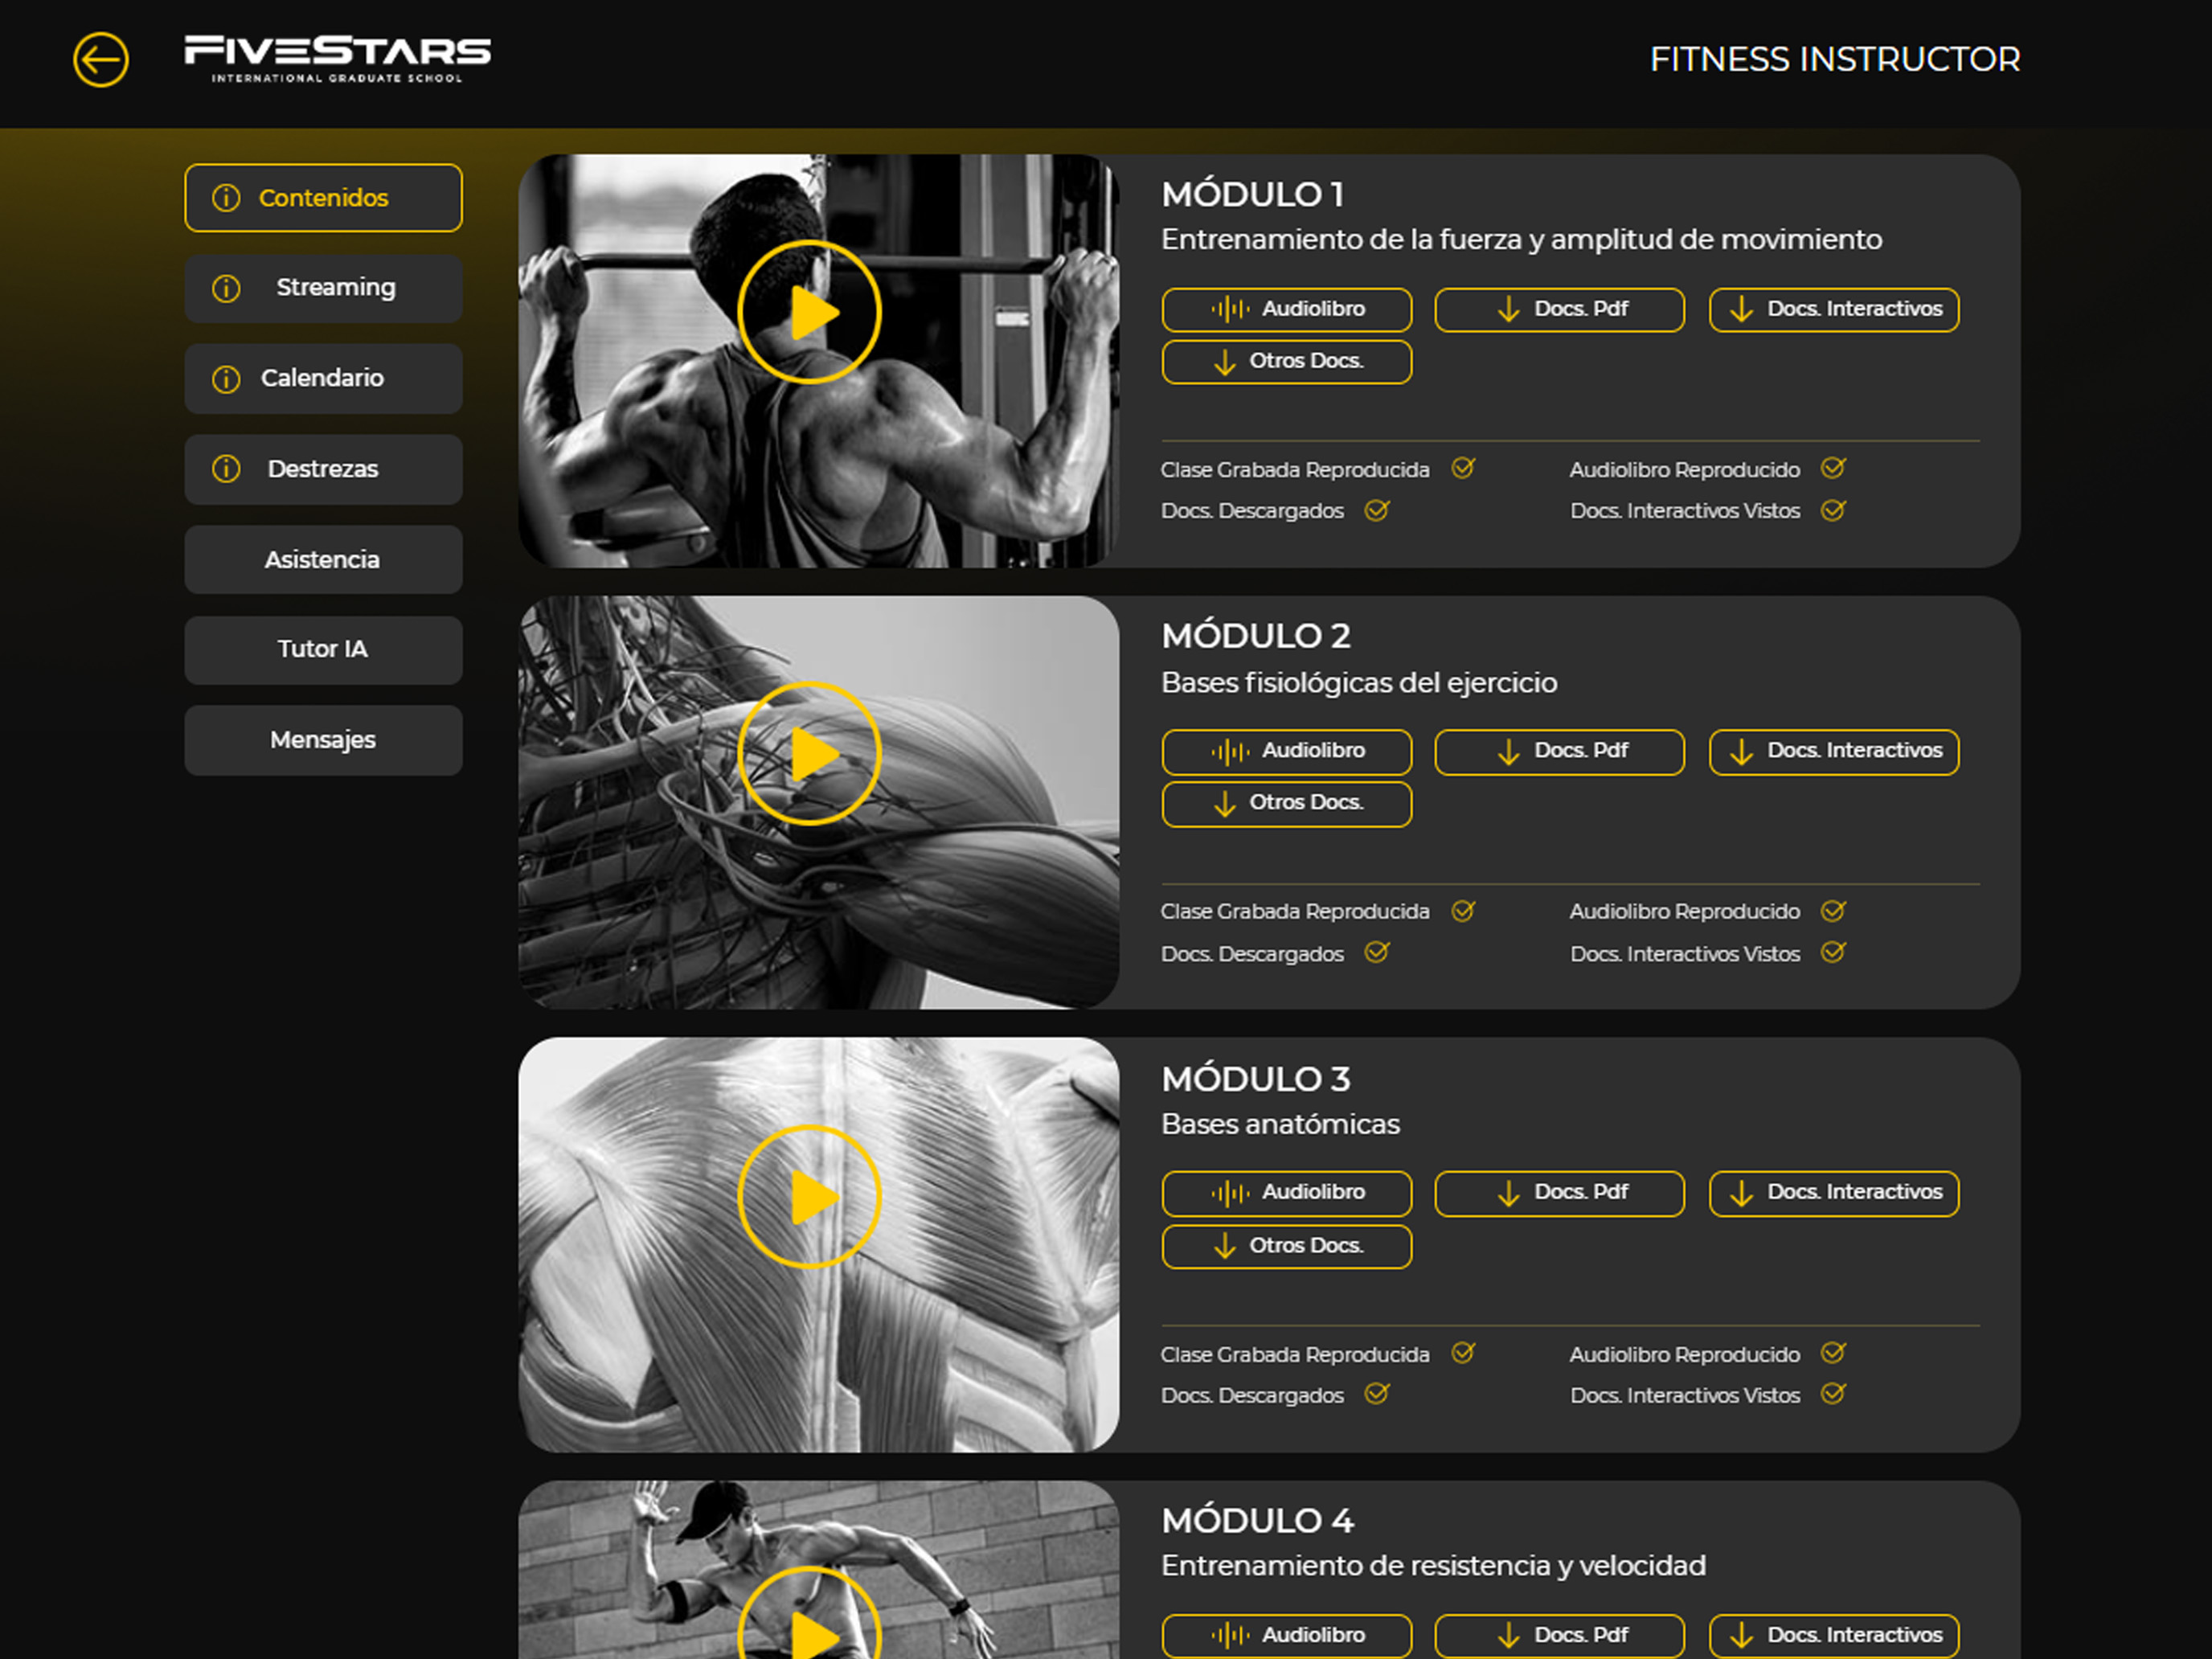Open the Asistencia section
The height and width of the screenshot is (1659, 2212).
coord(323,560)
